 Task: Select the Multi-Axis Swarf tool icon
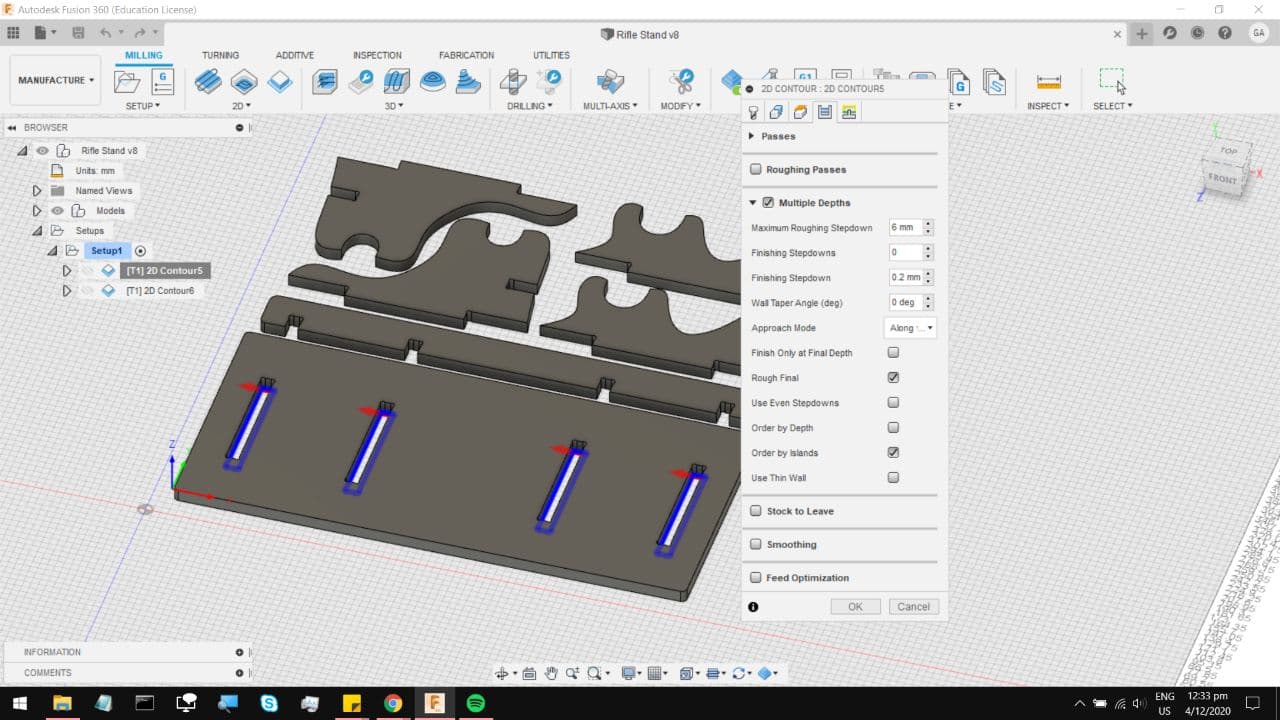pos(610,82)
